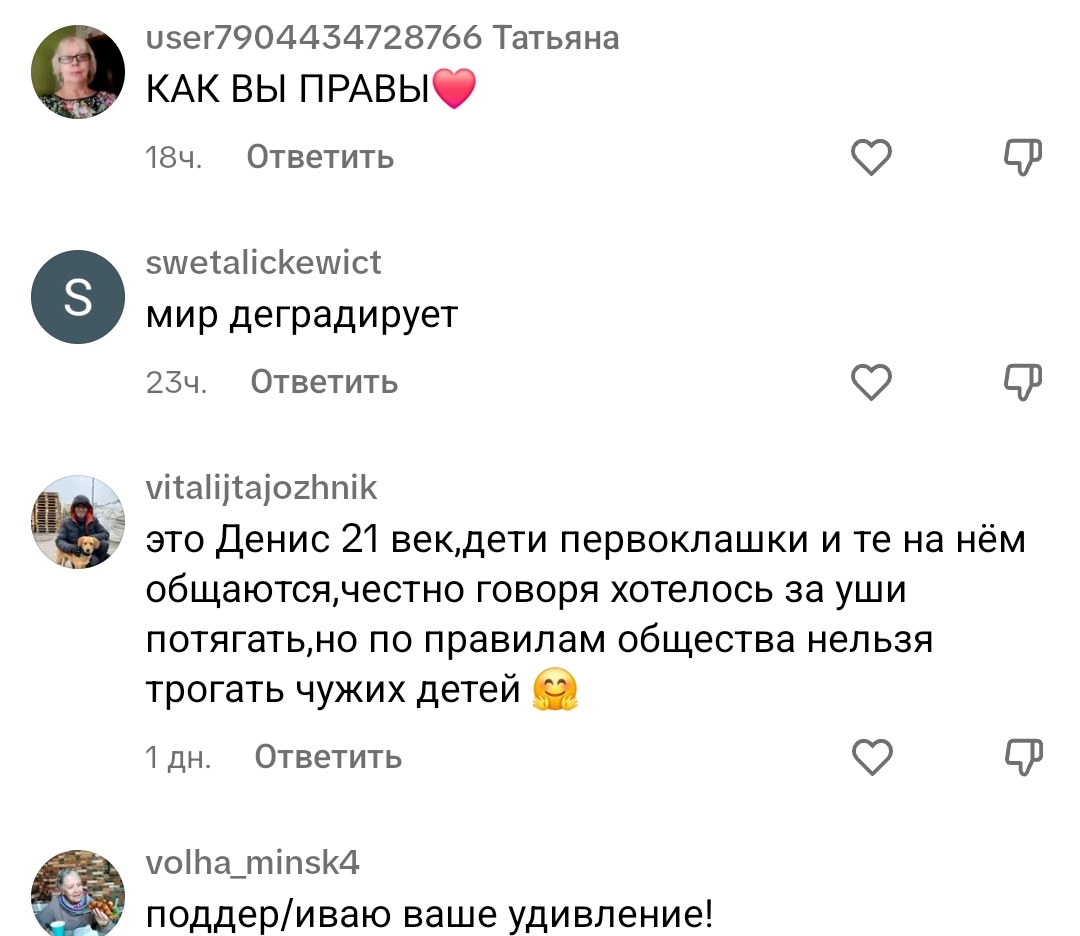Like vitalijtajozhnik's comment with the heart

(871, 757)
